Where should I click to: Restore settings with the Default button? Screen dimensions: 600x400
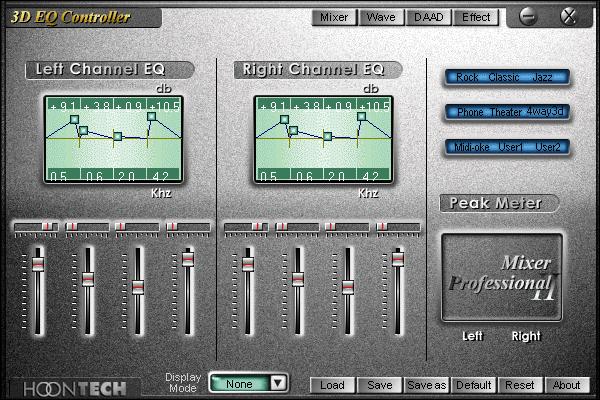[474, 385]
